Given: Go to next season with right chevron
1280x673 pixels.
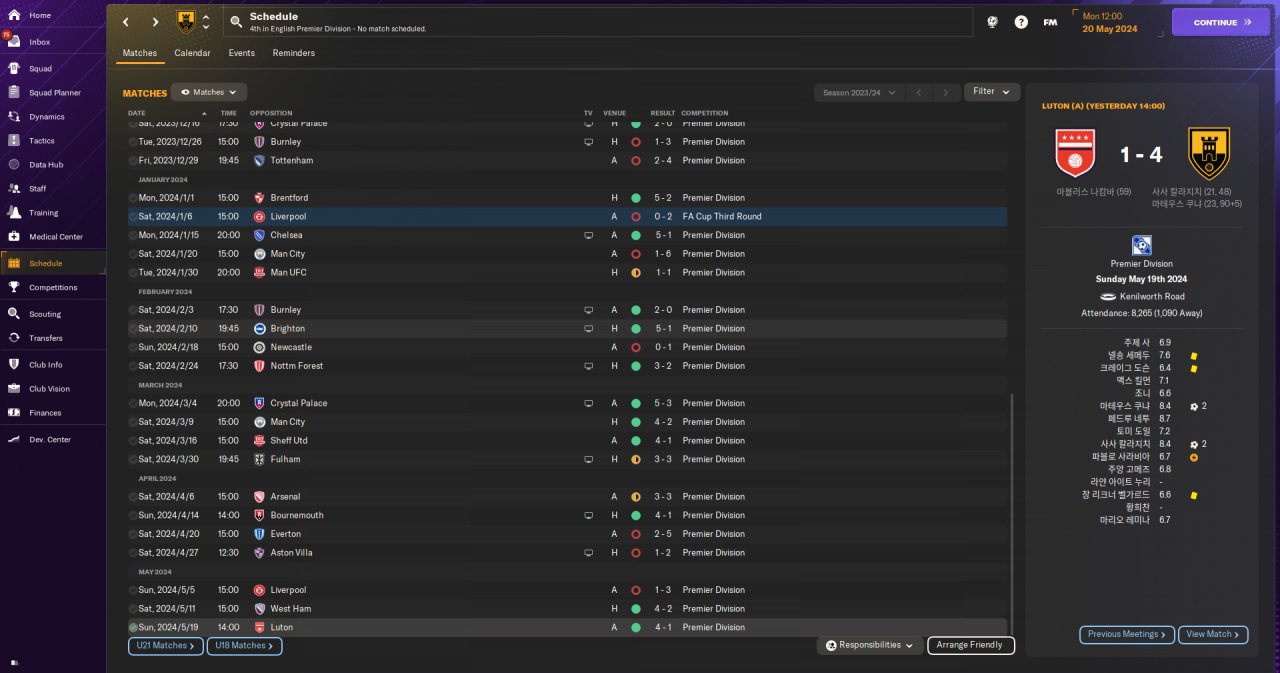Looking at the screenshot, I should [946, 92].
